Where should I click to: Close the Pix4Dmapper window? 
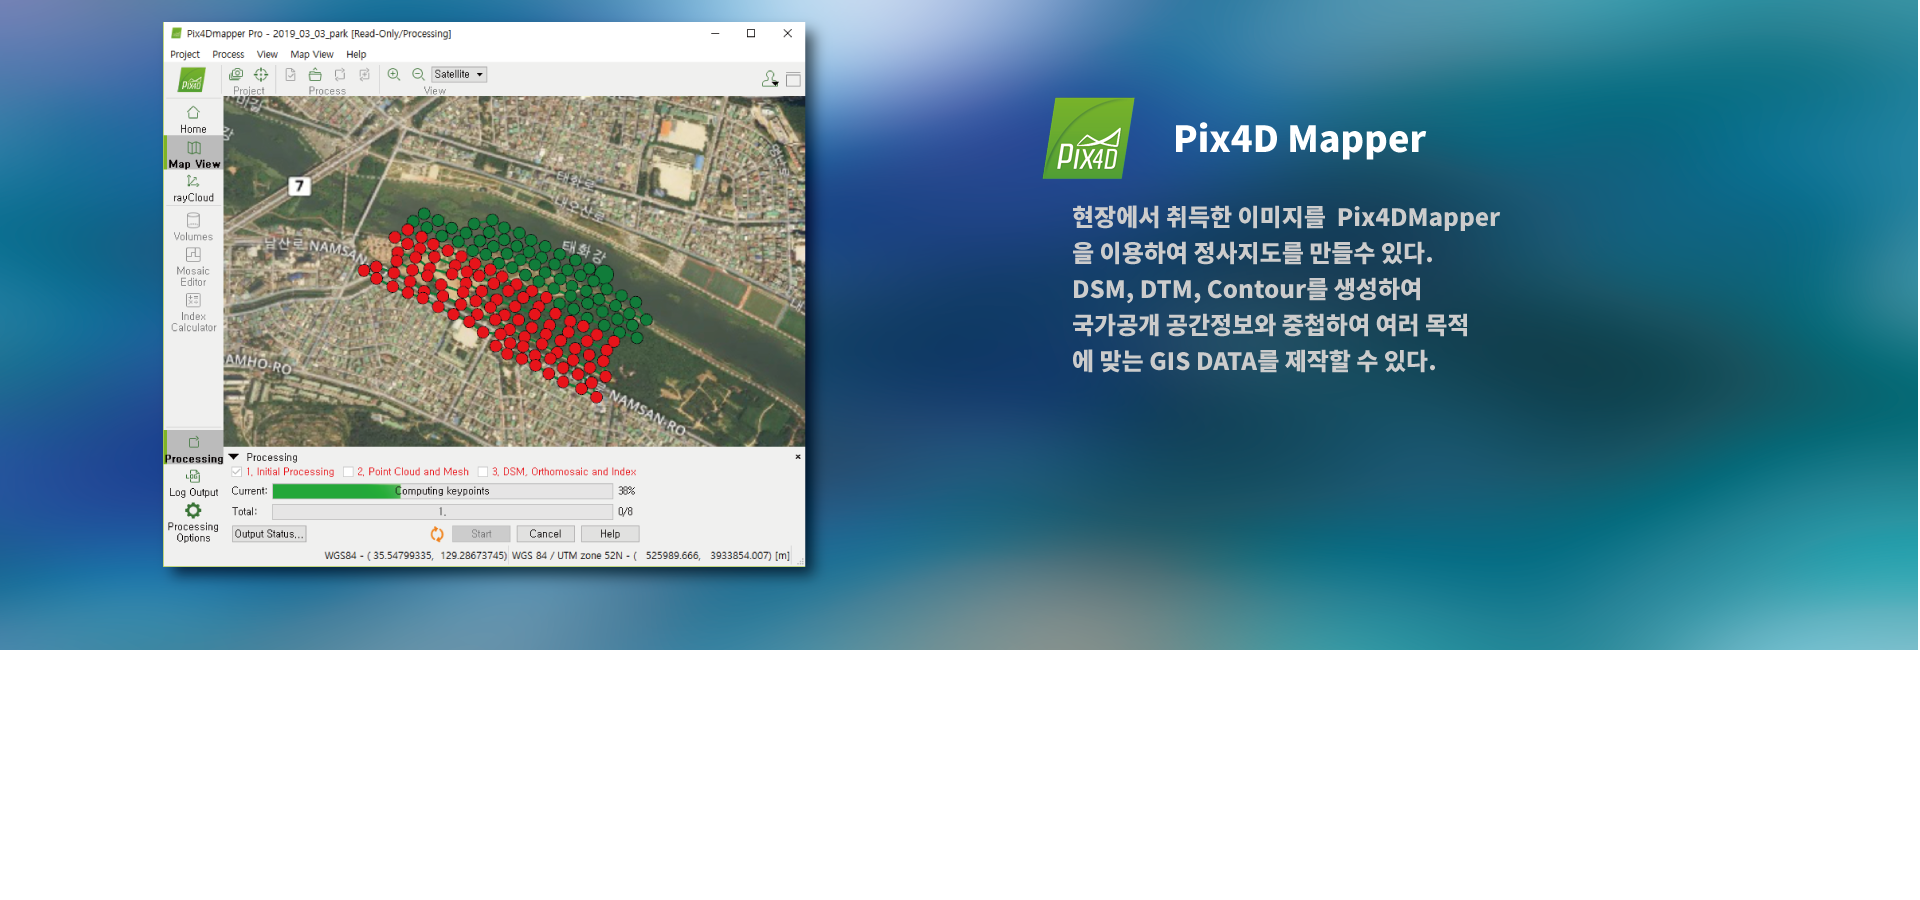(x=787, y=33)
